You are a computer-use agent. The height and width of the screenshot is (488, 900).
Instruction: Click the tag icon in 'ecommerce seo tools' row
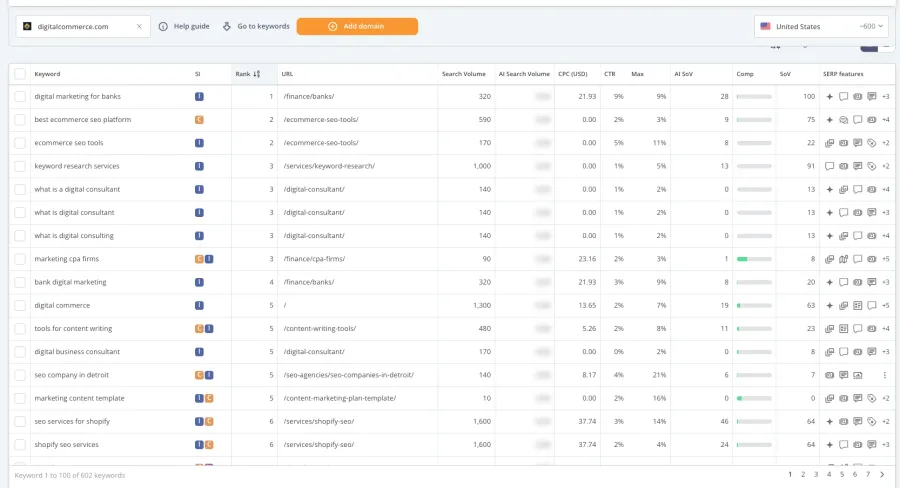click(871, 143)
